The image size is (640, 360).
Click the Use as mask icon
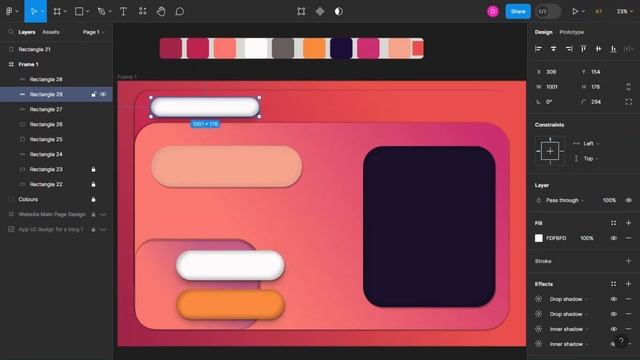338,11
